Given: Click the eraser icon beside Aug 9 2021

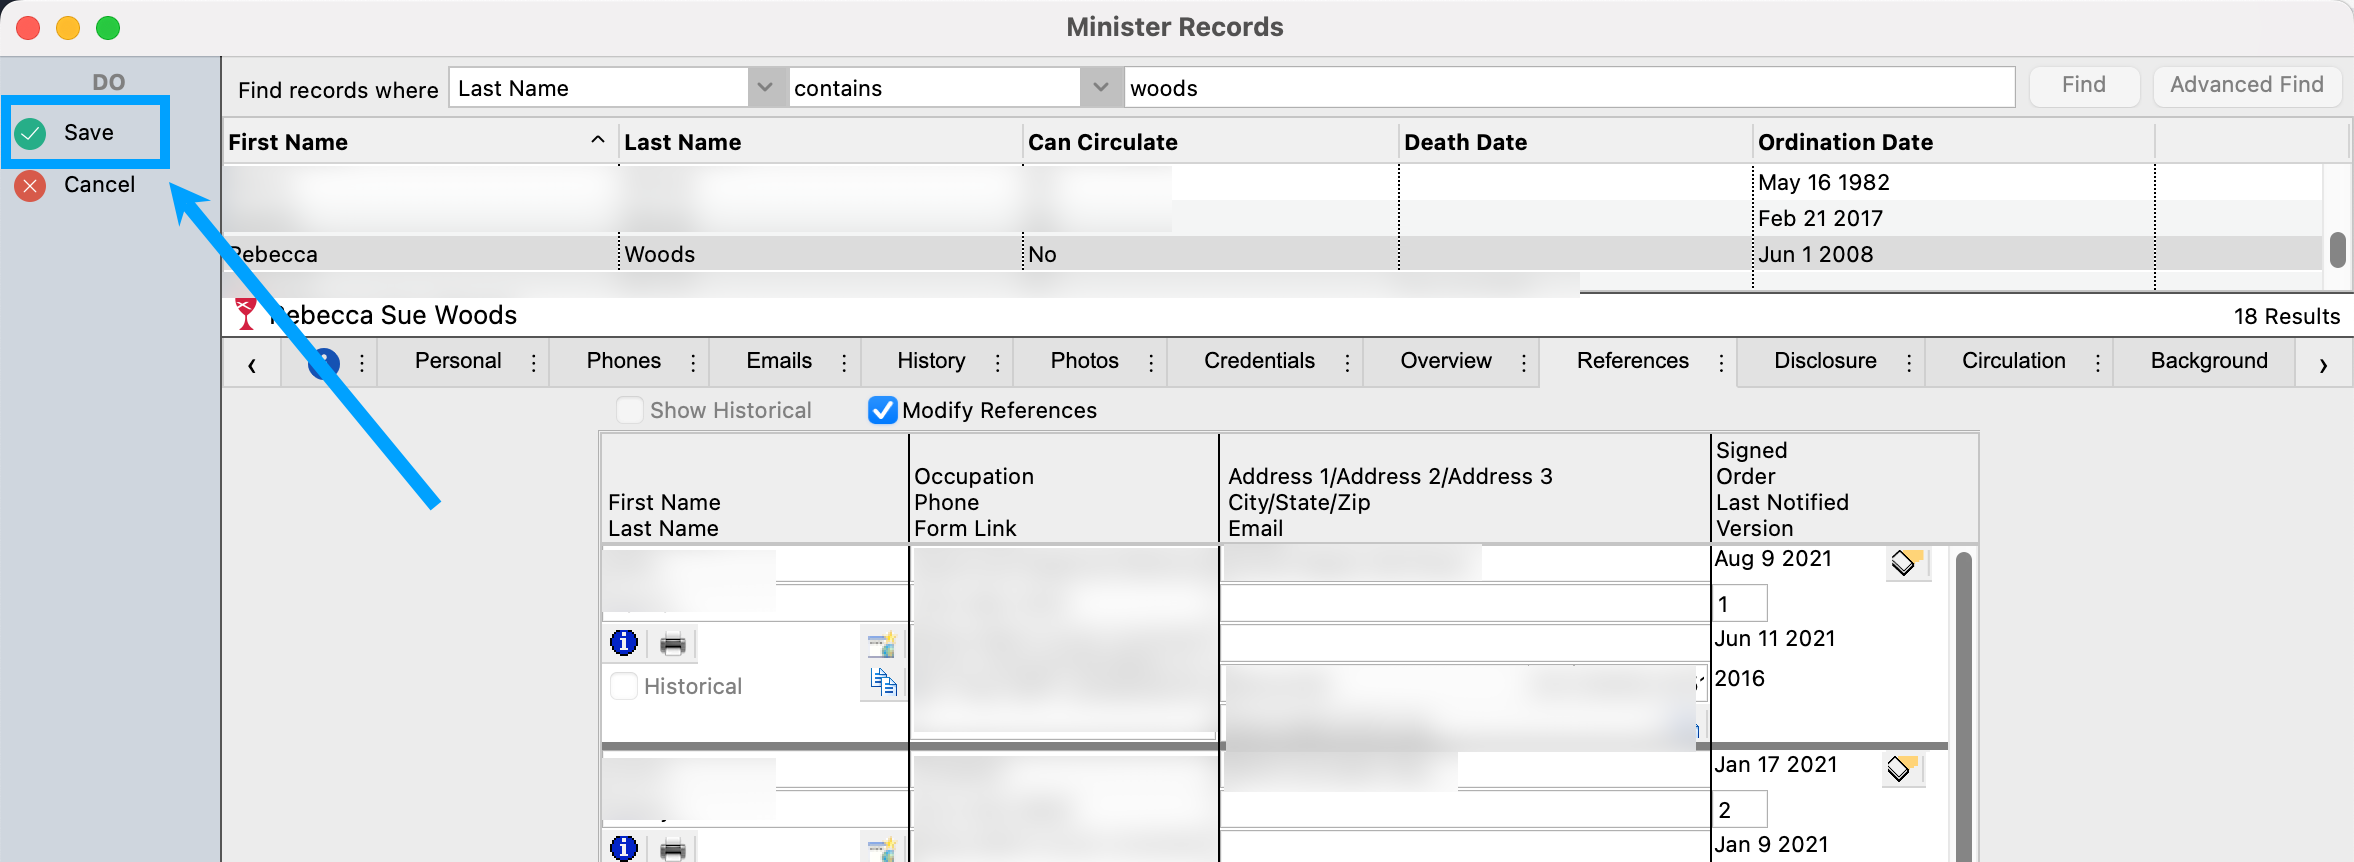Looking at the screenshot, I should [1905, 563].
